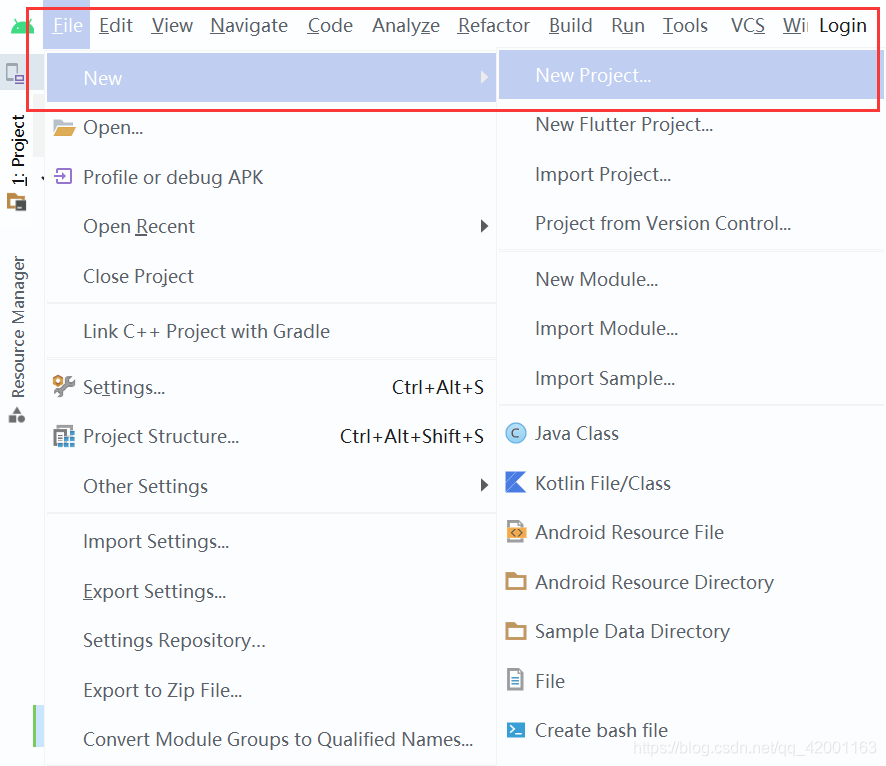The height and width of the screenshot is (766, 886).
Task: Select Settings Repository...
Action: pos(271,640)
